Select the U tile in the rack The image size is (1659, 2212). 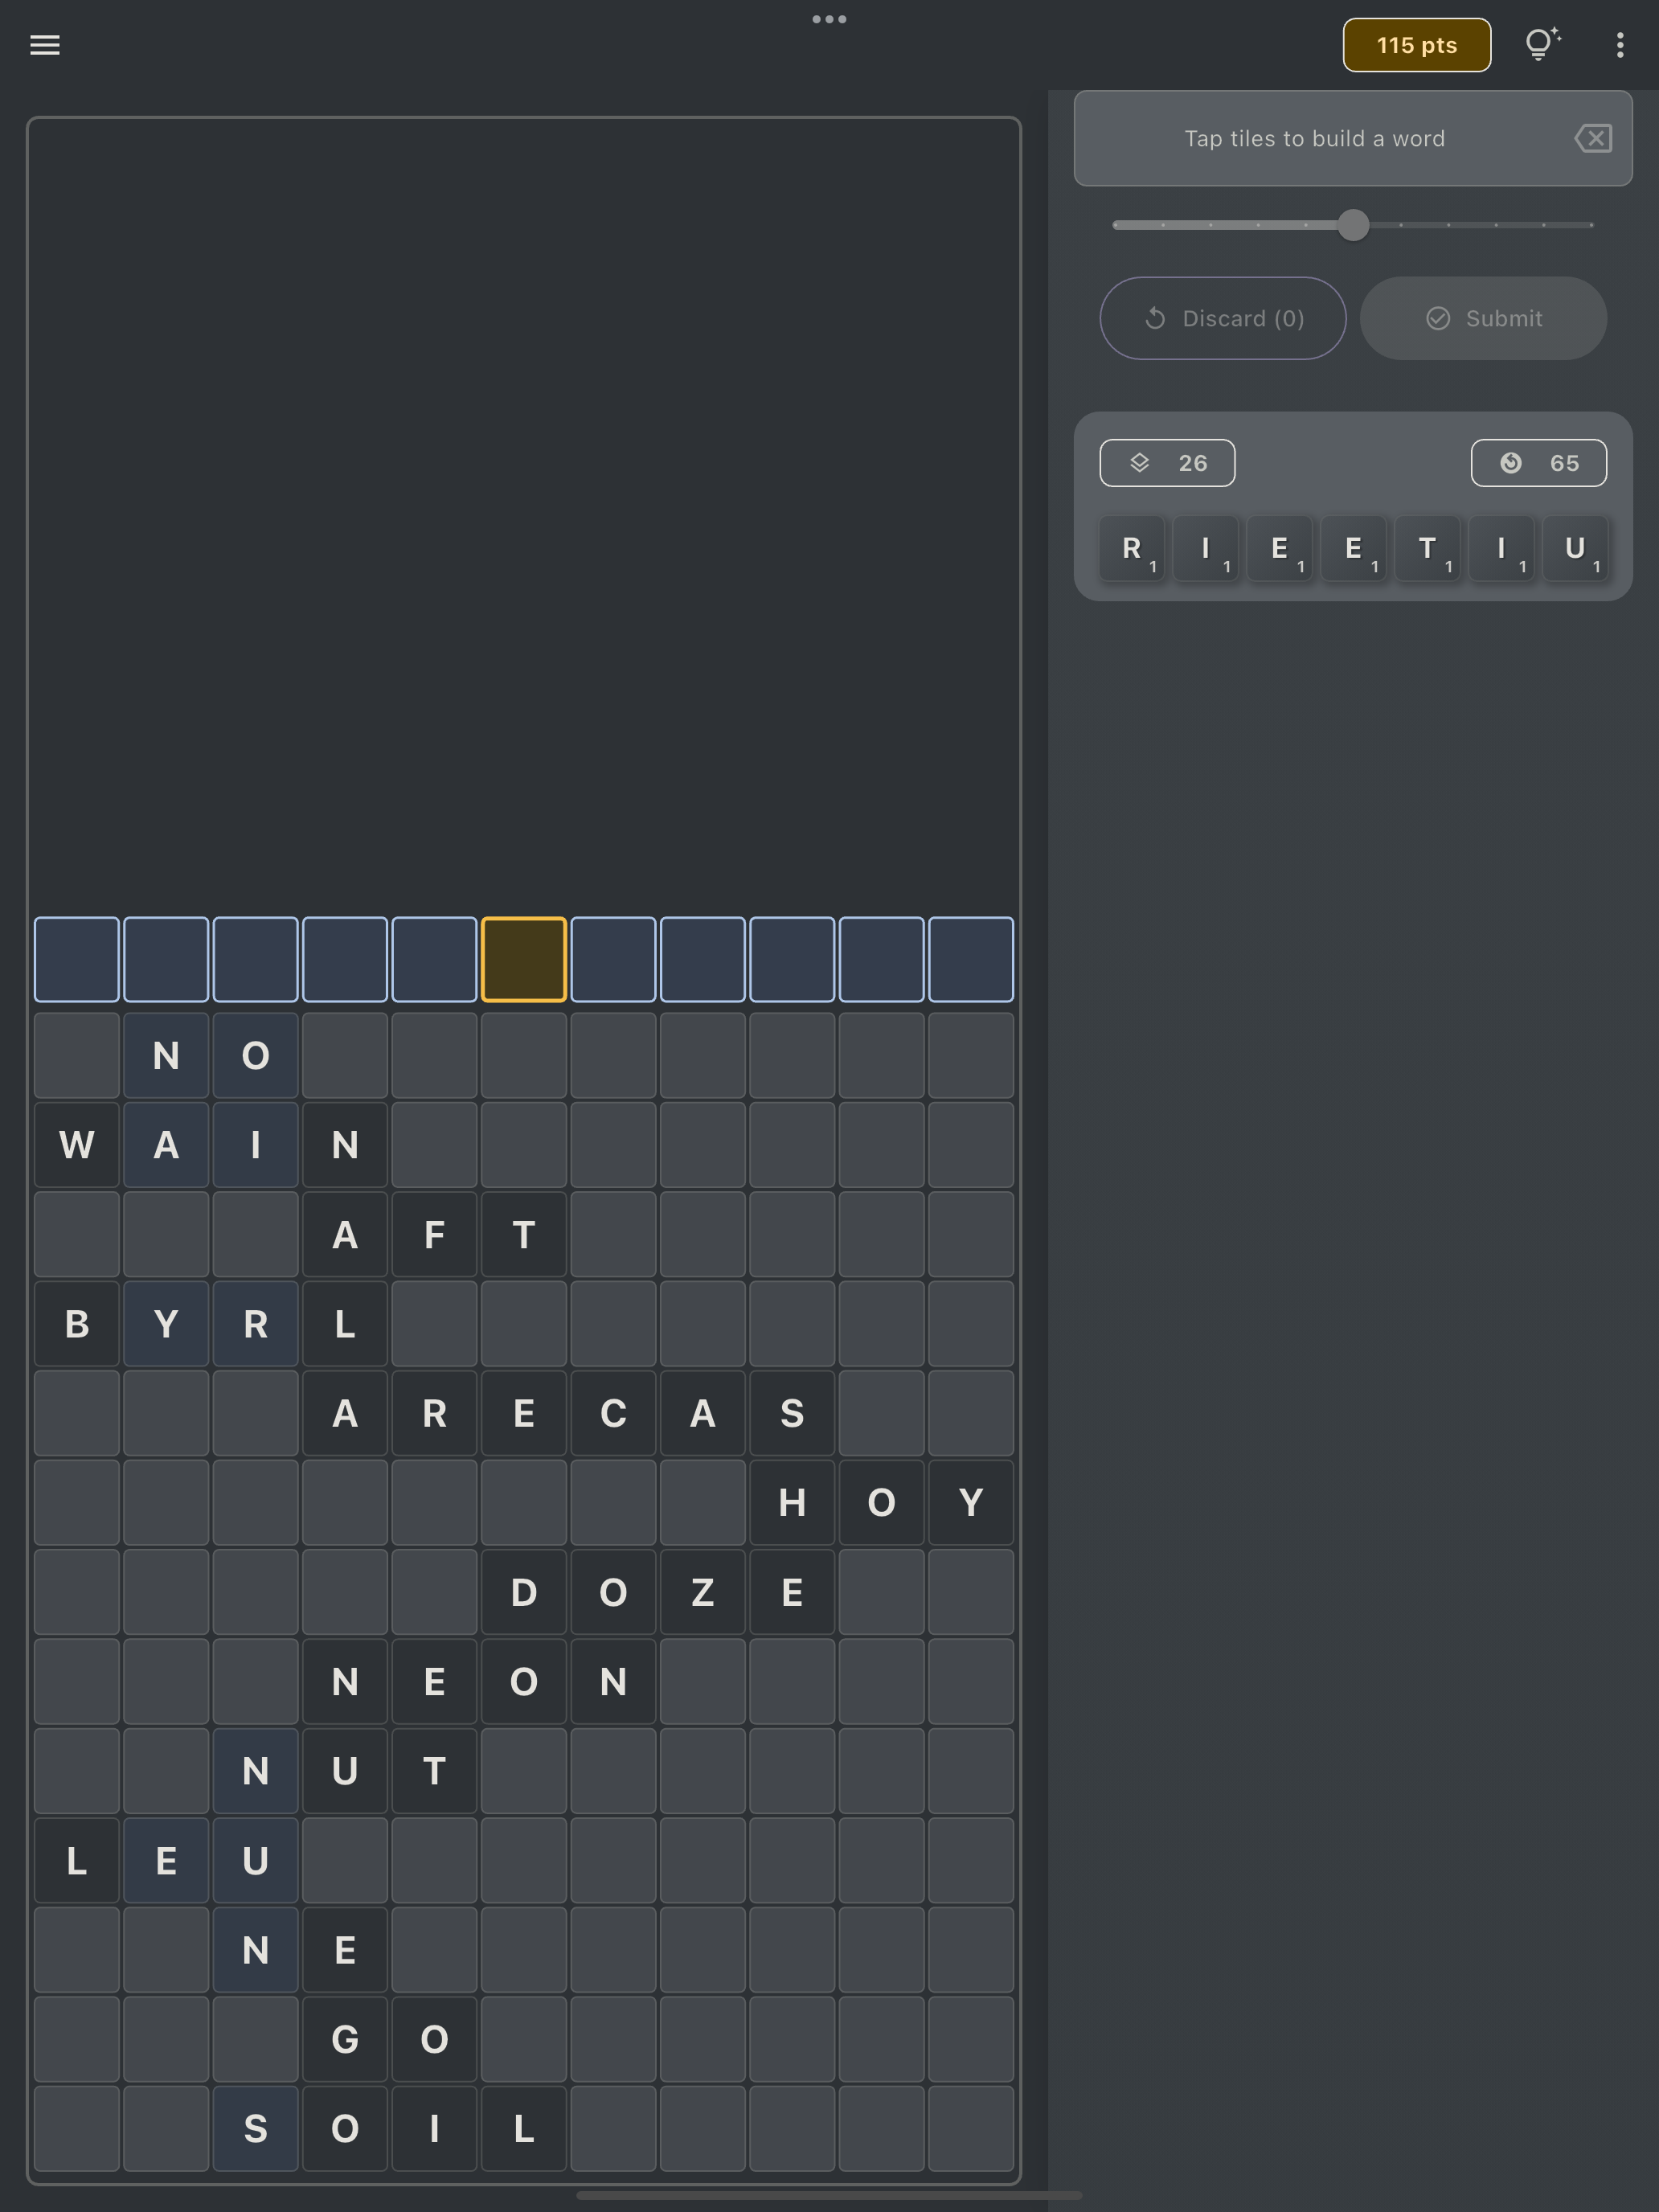point(1575,548)
